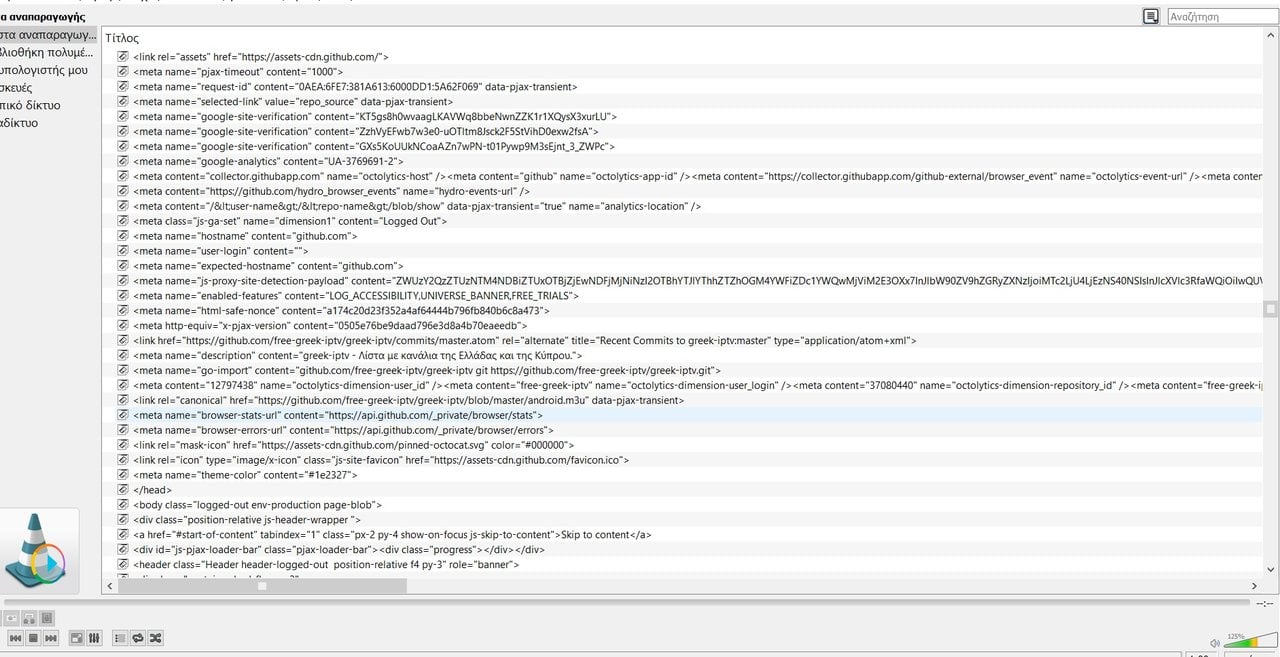This screenshot has width=1280, height=657.
Task: Expand the 'αδίκτυο' sidebar section
Action: point(19,123)
